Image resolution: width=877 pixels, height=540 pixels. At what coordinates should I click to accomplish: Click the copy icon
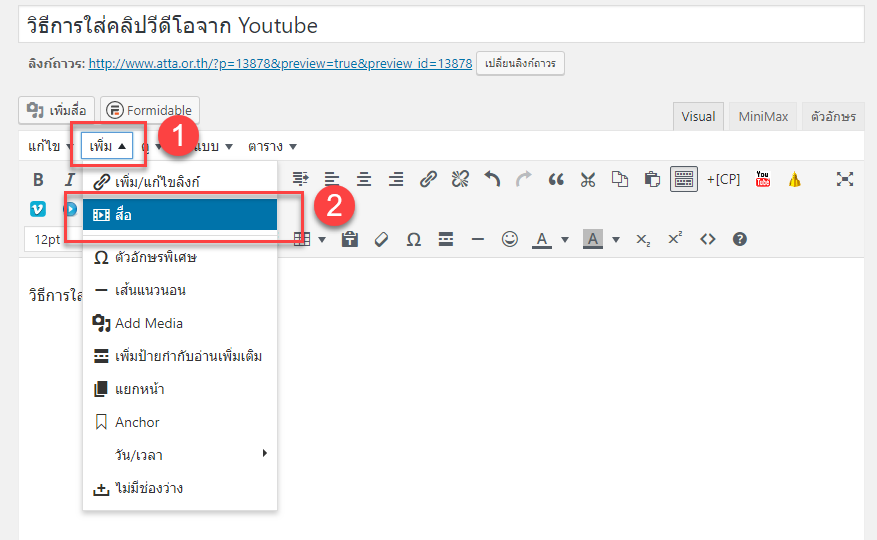[x=620, y=179]
